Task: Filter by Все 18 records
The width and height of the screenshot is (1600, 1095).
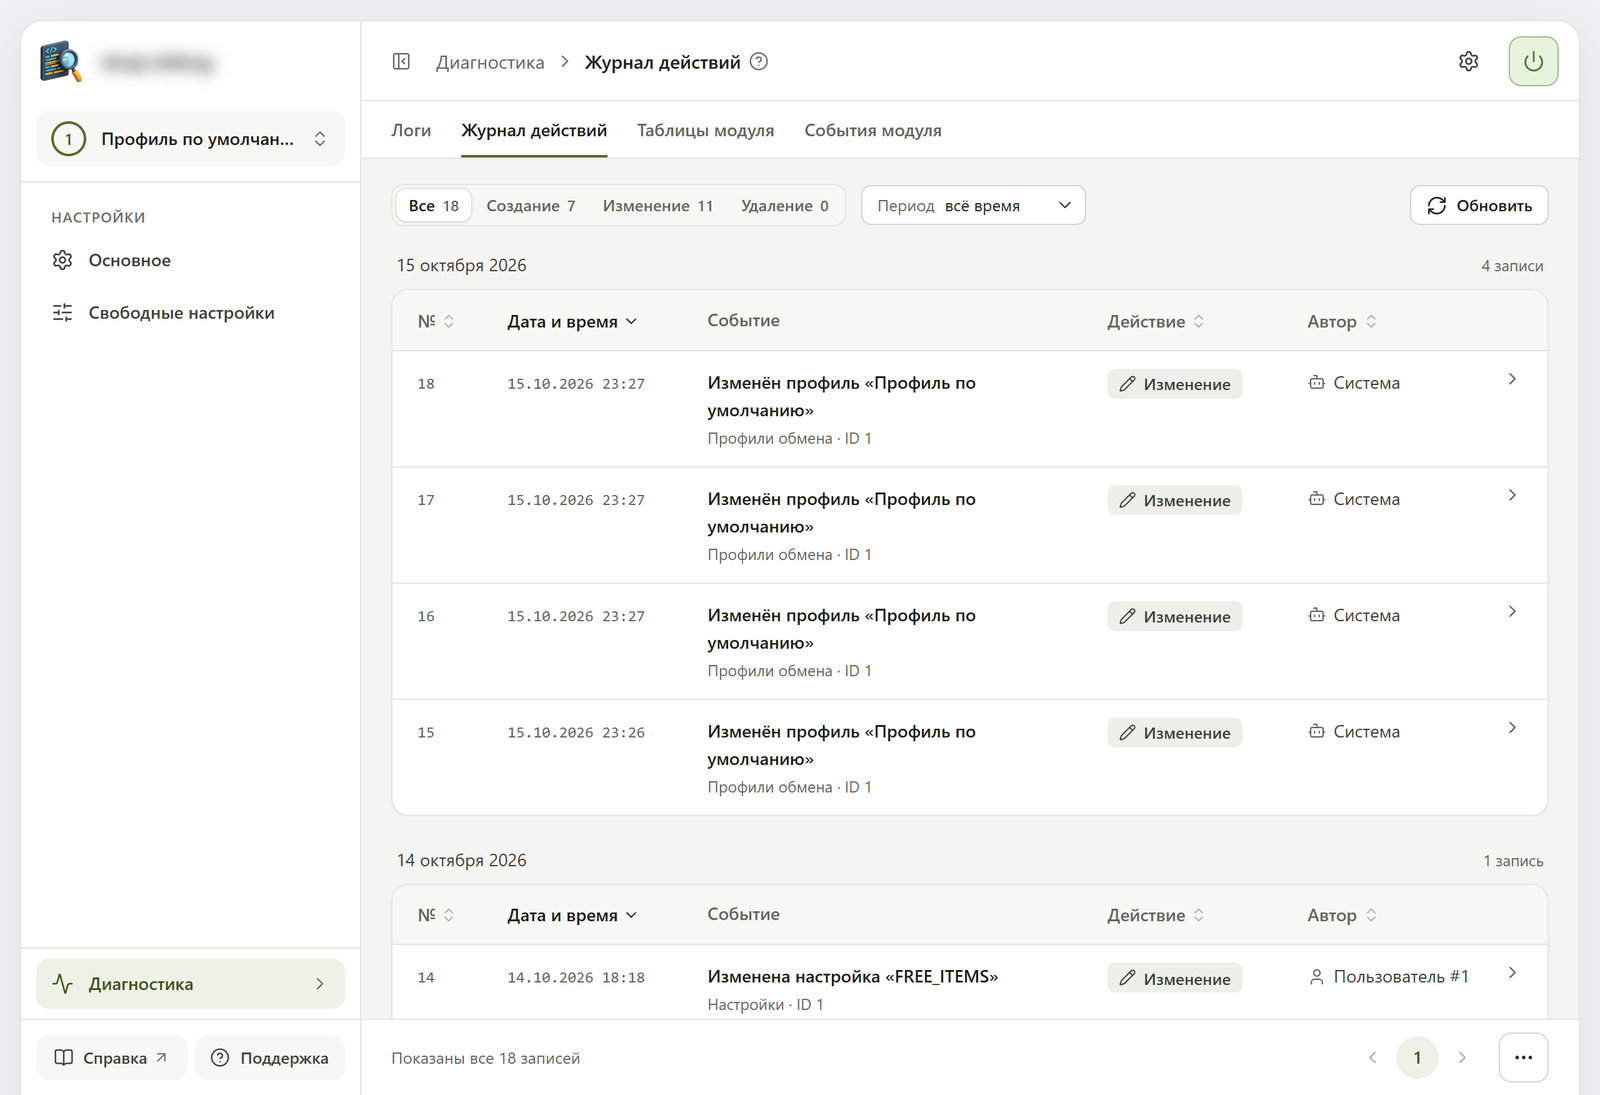Action: 433,206
